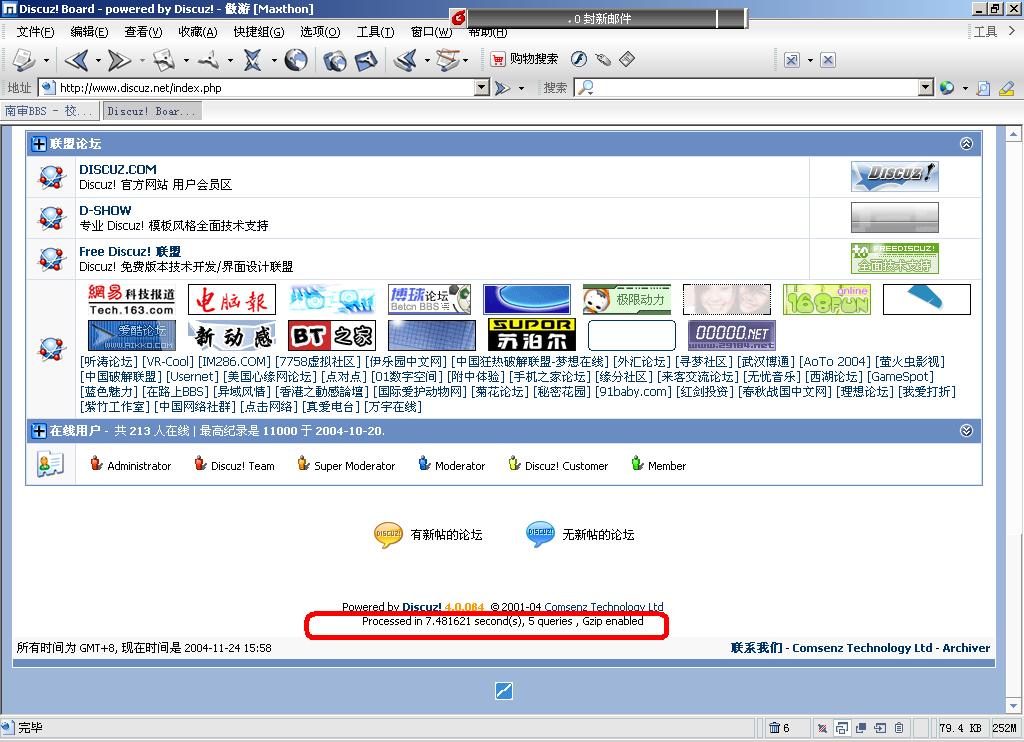Toggle the popup window status bar icon

coord(842,728)
